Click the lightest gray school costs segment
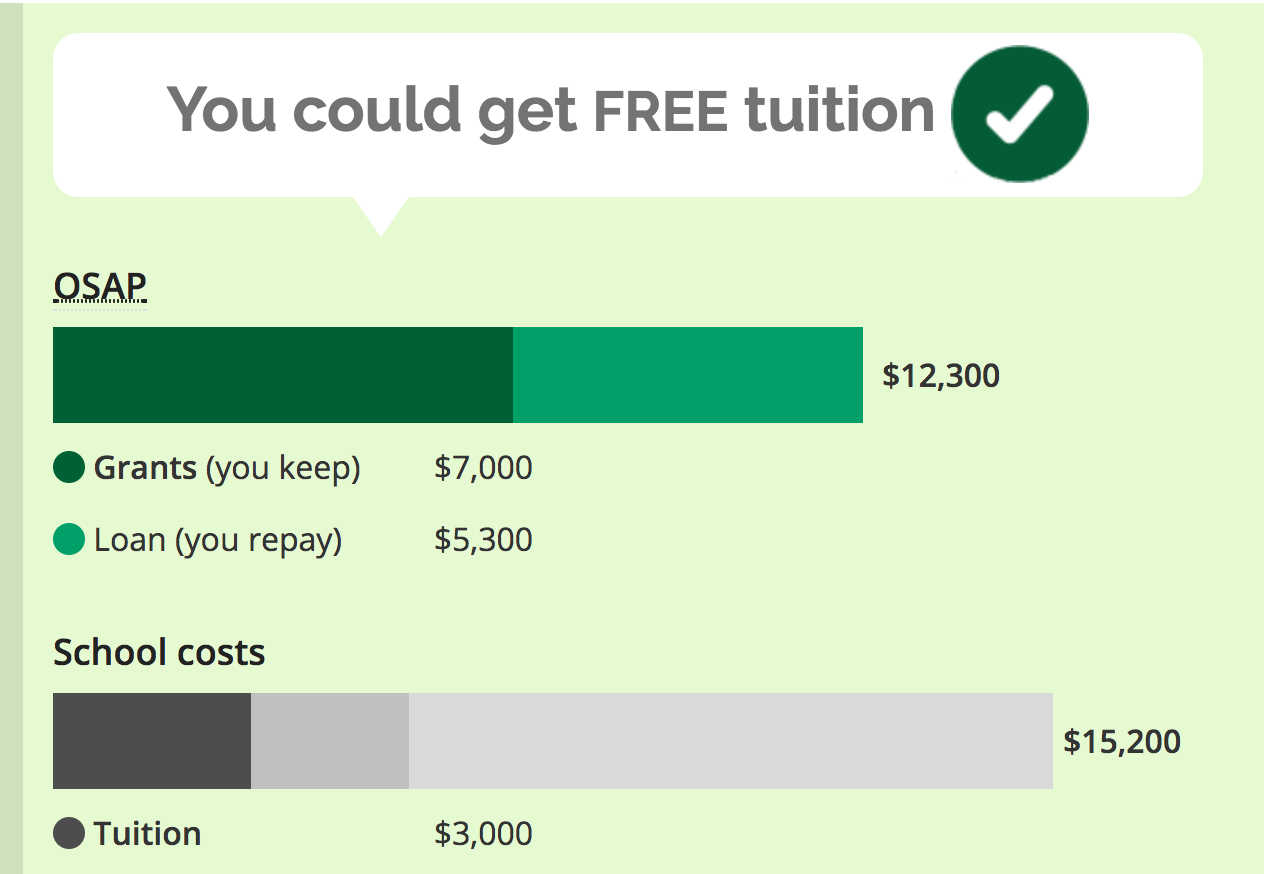The width and height of the screenshot is (1264, 874). (731, 741)
